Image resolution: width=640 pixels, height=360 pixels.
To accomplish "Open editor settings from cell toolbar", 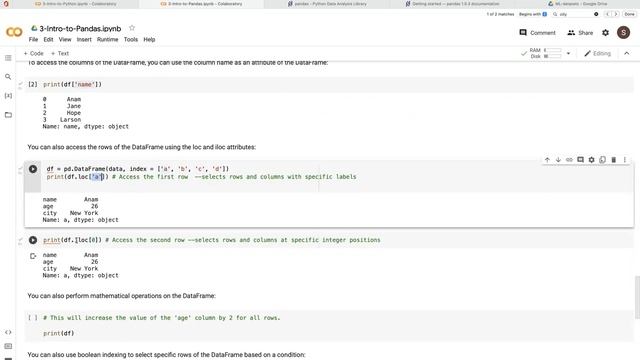I will pos(591,160).
